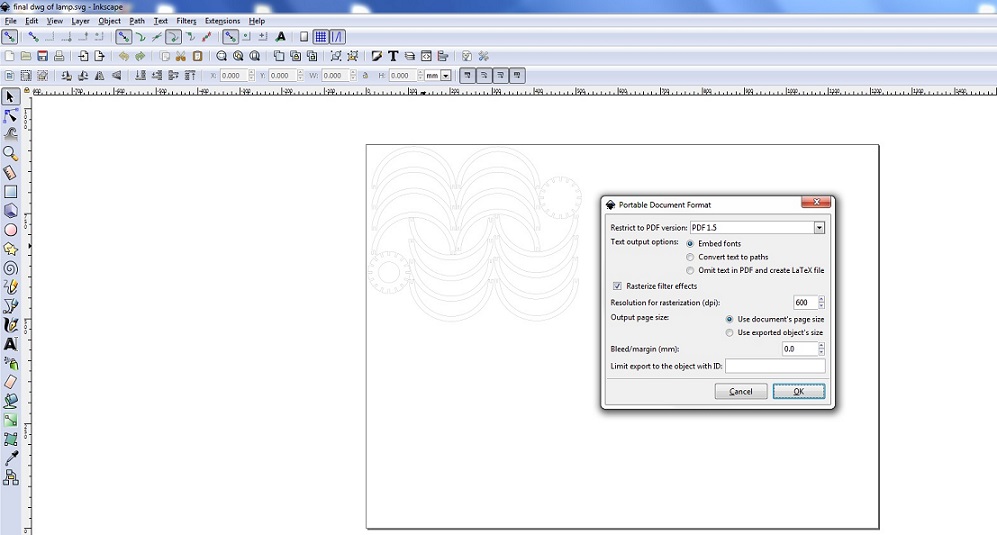Click the Undo arrow icon
The image size is (997, 535).
coord(123,56)
